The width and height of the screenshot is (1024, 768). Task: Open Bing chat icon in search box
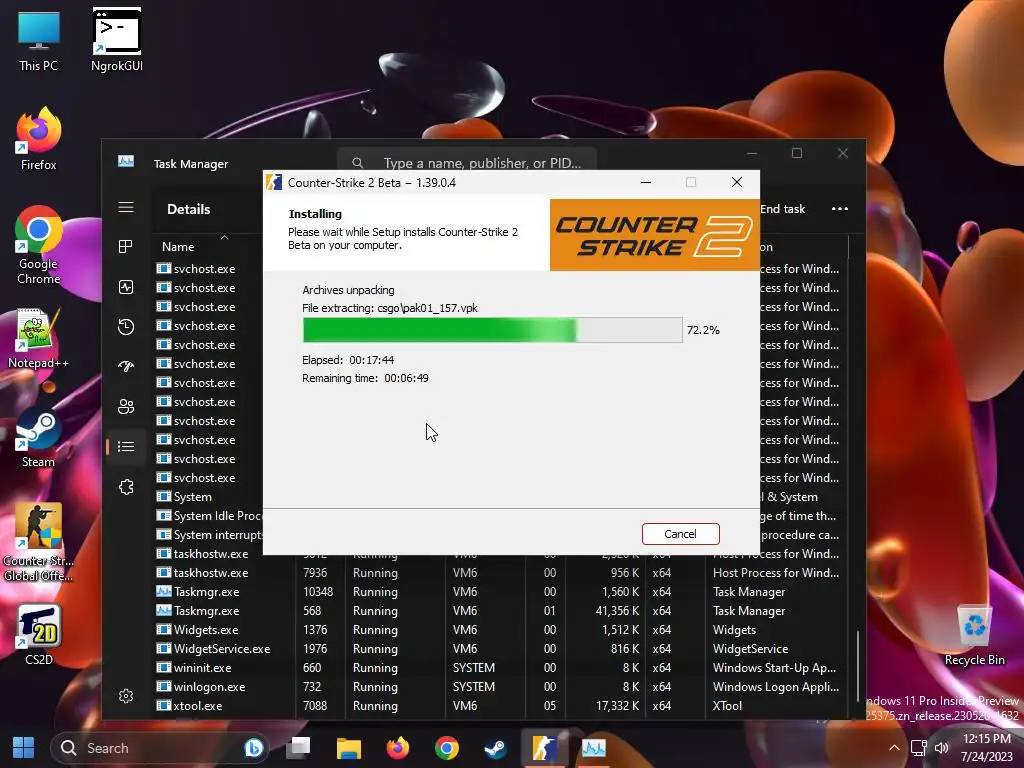[253, 748]
